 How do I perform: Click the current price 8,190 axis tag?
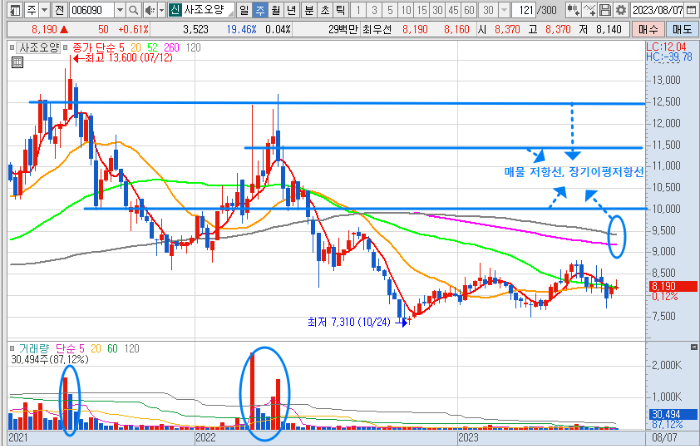[673, 286]
